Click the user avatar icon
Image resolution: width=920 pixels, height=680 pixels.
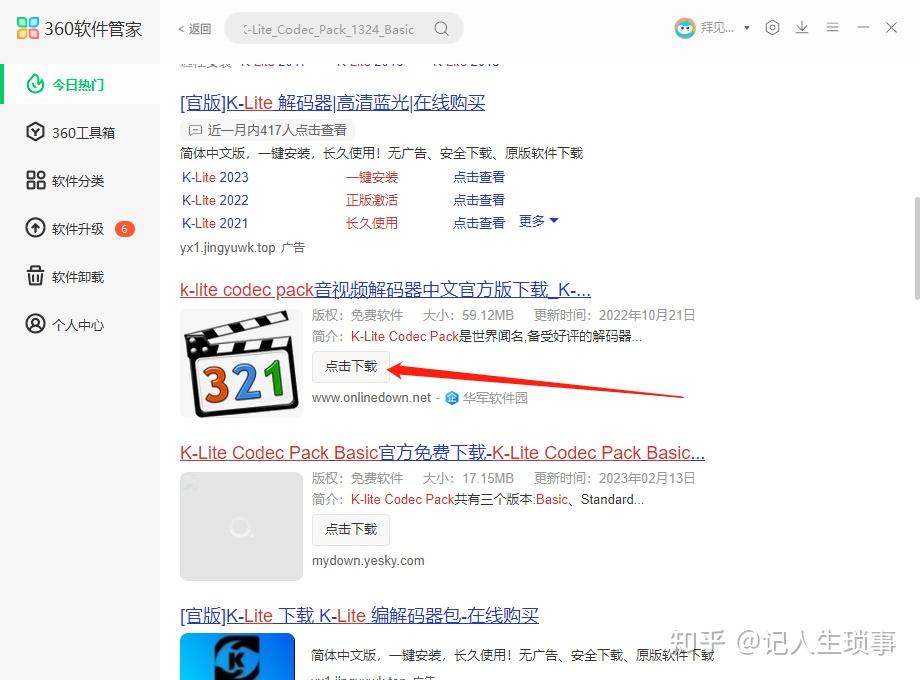(684, 28)
